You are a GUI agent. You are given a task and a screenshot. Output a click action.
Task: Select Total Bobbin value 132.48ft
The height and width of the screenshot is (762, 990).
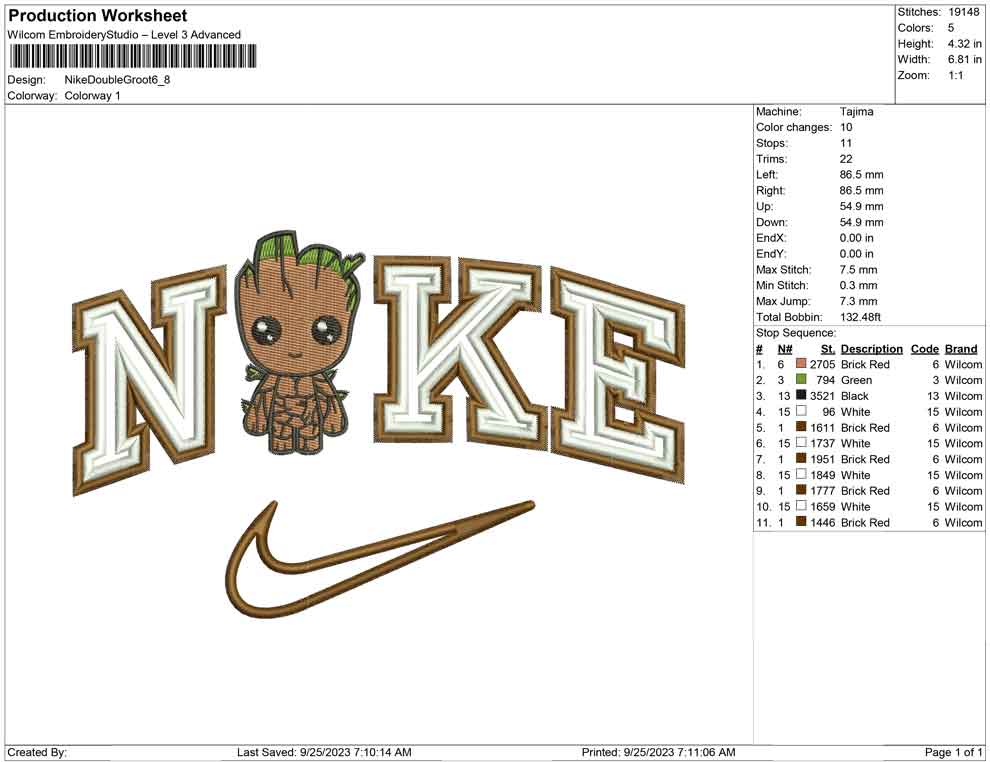[x=860, y=317]
